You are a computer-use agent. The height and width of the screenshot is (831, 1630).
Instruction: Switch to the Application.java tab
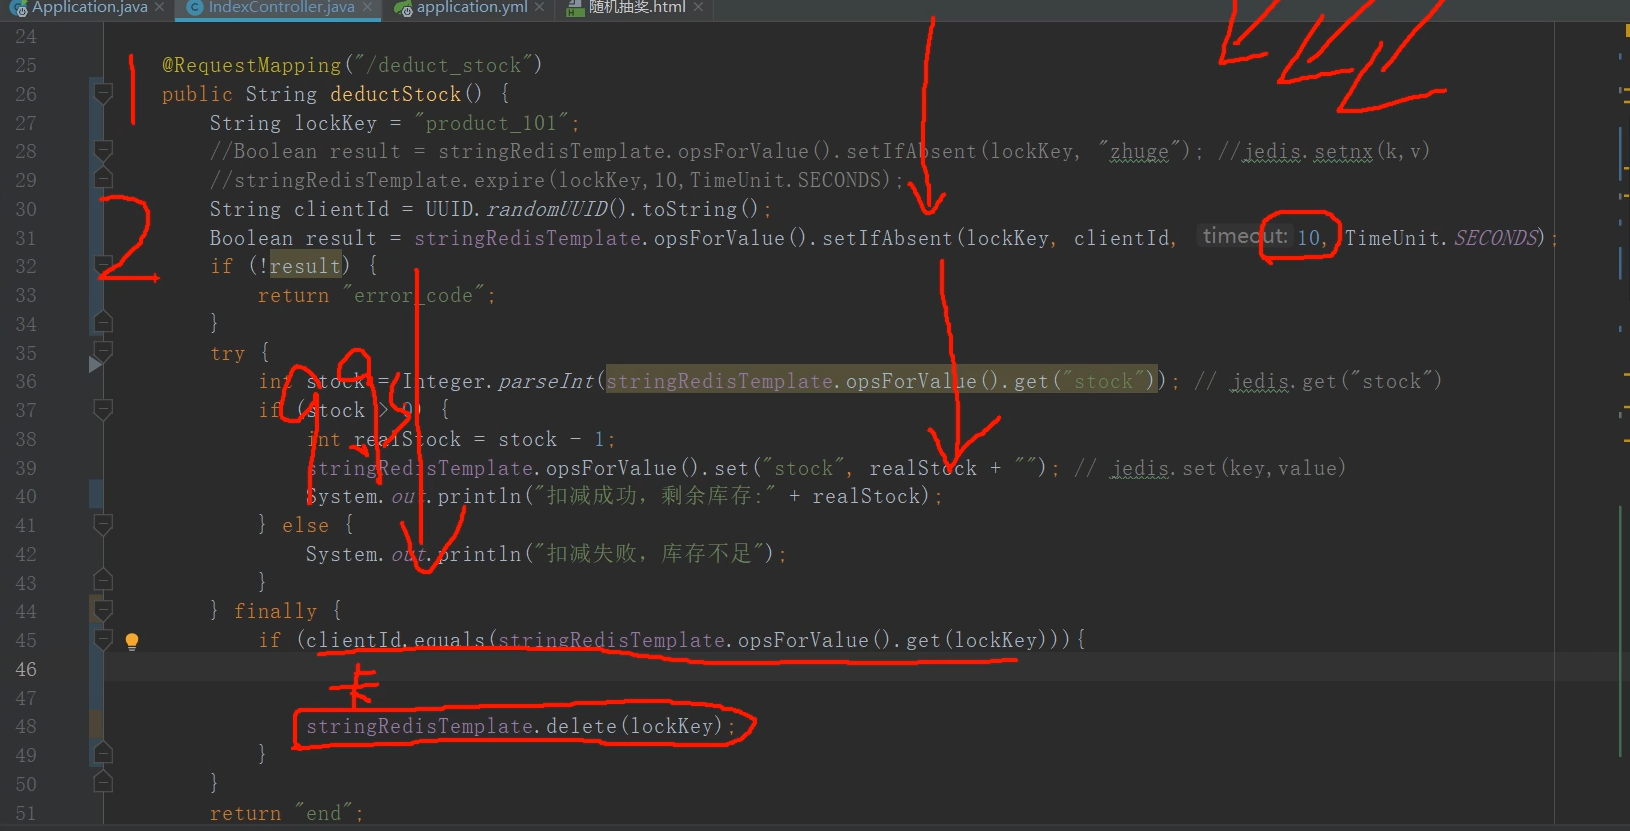89,7
